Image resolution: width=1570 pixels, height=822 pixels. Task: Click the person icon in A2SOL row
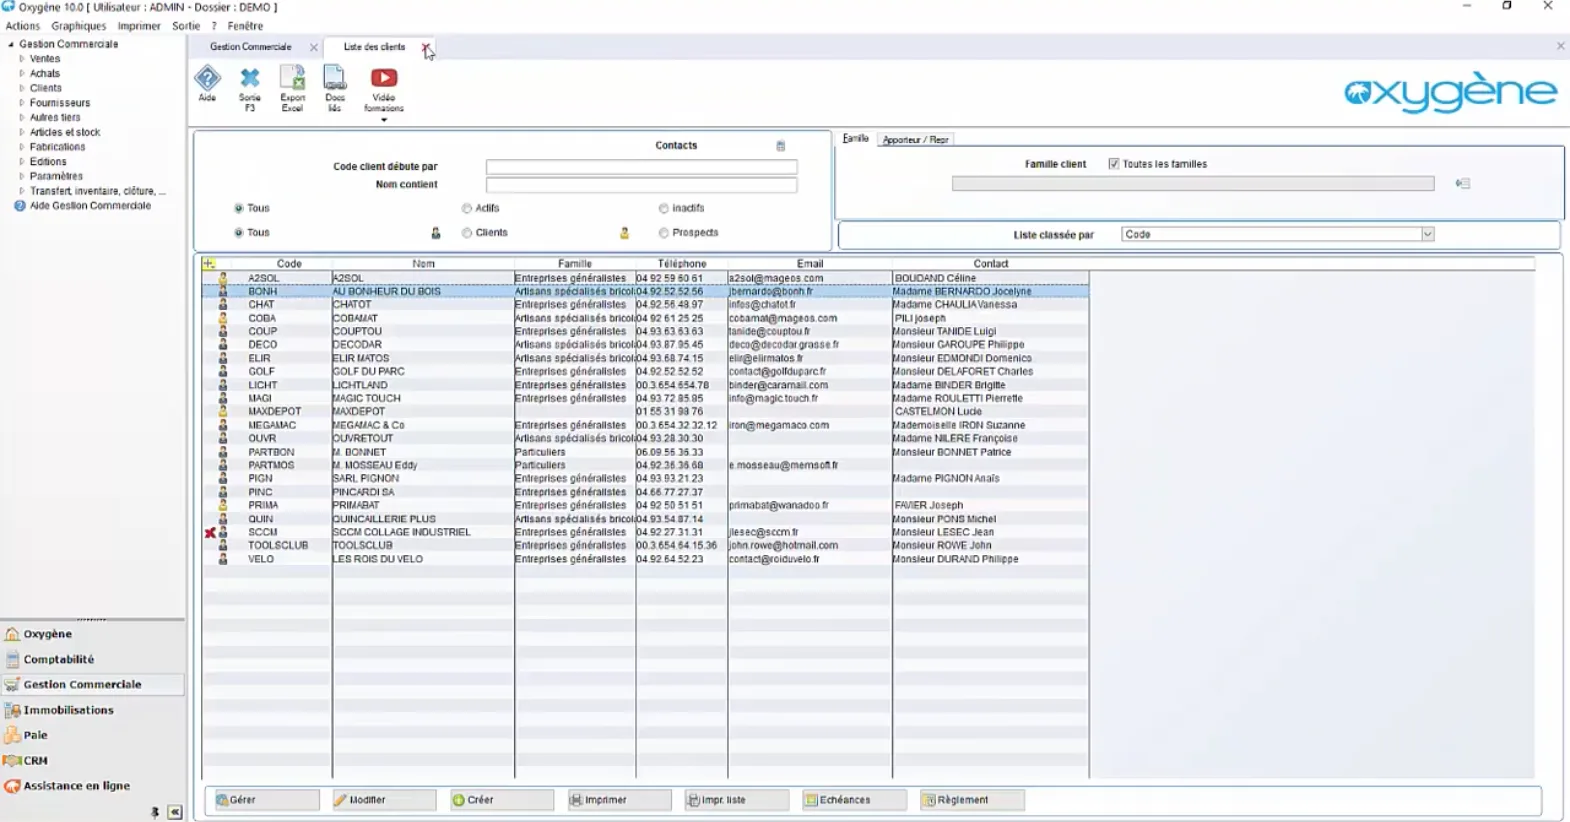(x=223, y=278)
